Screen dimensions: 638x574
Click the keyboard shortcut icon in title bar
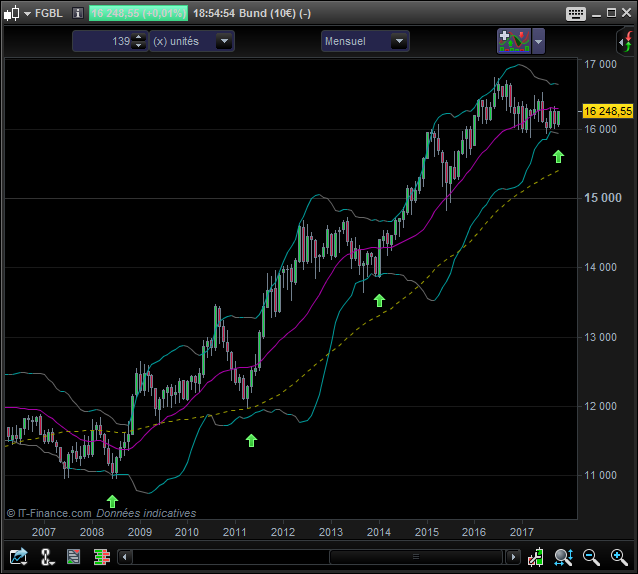[x=576, y=13]
